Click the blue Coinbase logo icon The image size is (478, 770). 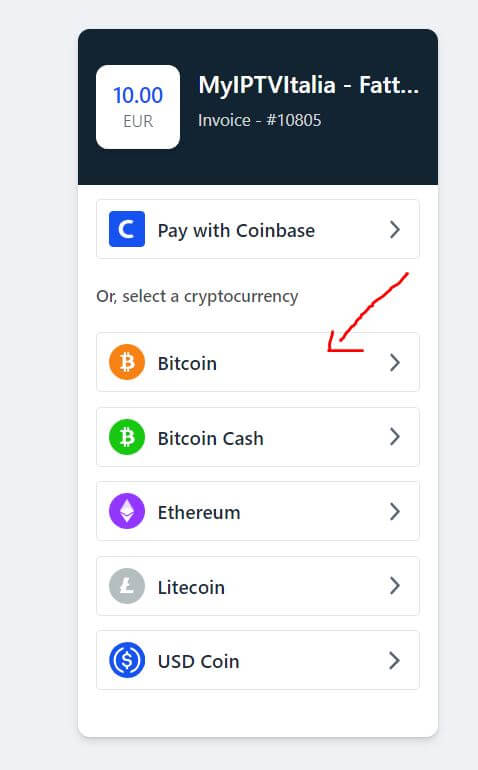tap(127, 229)
